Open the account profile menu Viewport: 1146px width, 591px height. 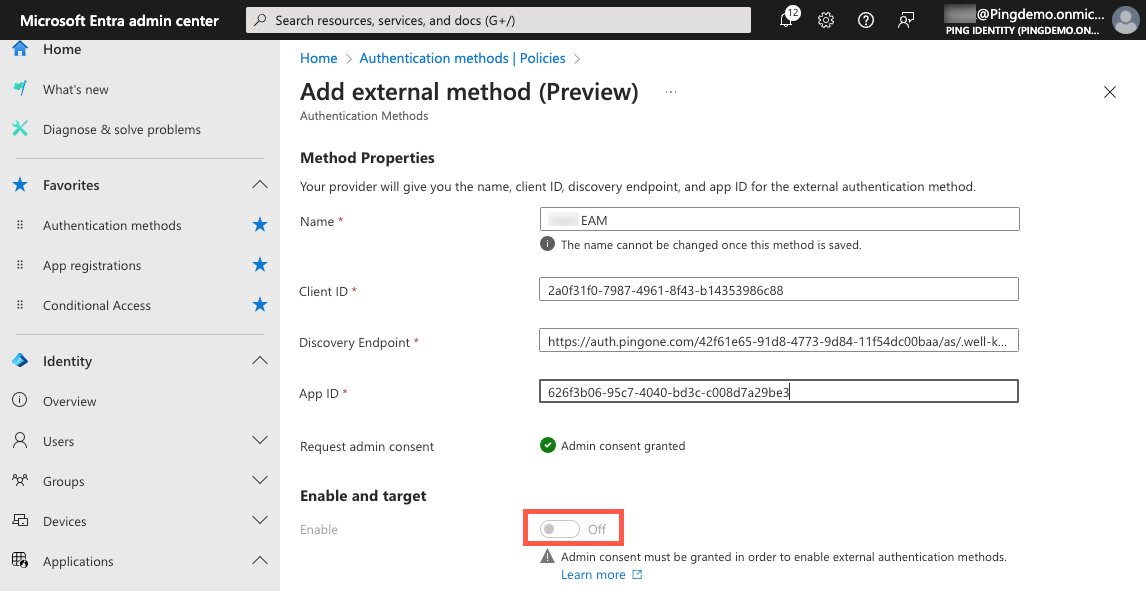(x=1126, y=20)
